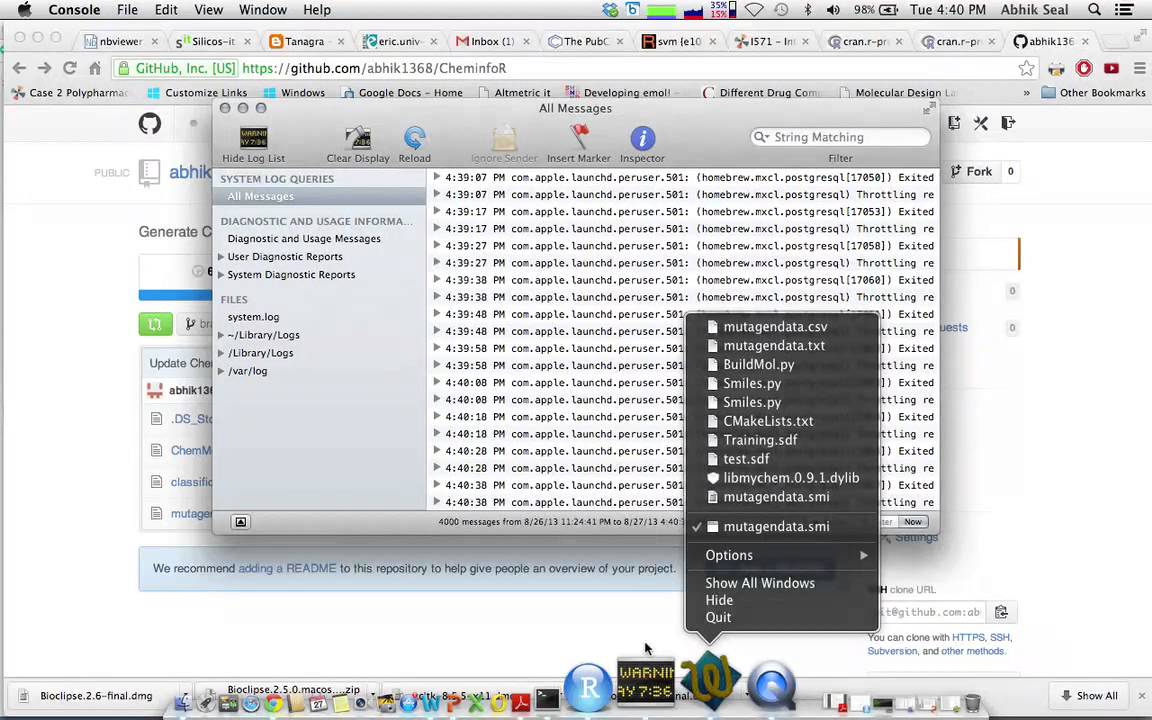This screenshot has height=720, width=1152.
Task: Copy clone URL with clipboard icon
Action: [1001, 612]
